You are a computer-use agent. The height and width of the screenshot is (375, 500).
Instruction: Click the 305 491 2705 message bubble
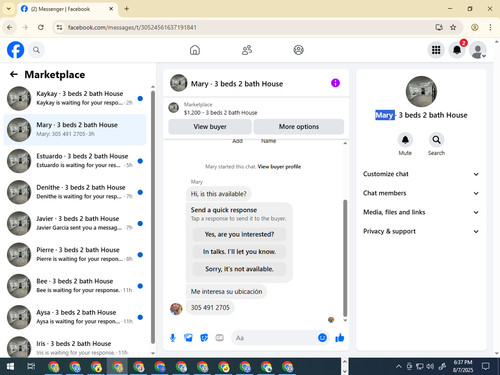click(210, 307)
